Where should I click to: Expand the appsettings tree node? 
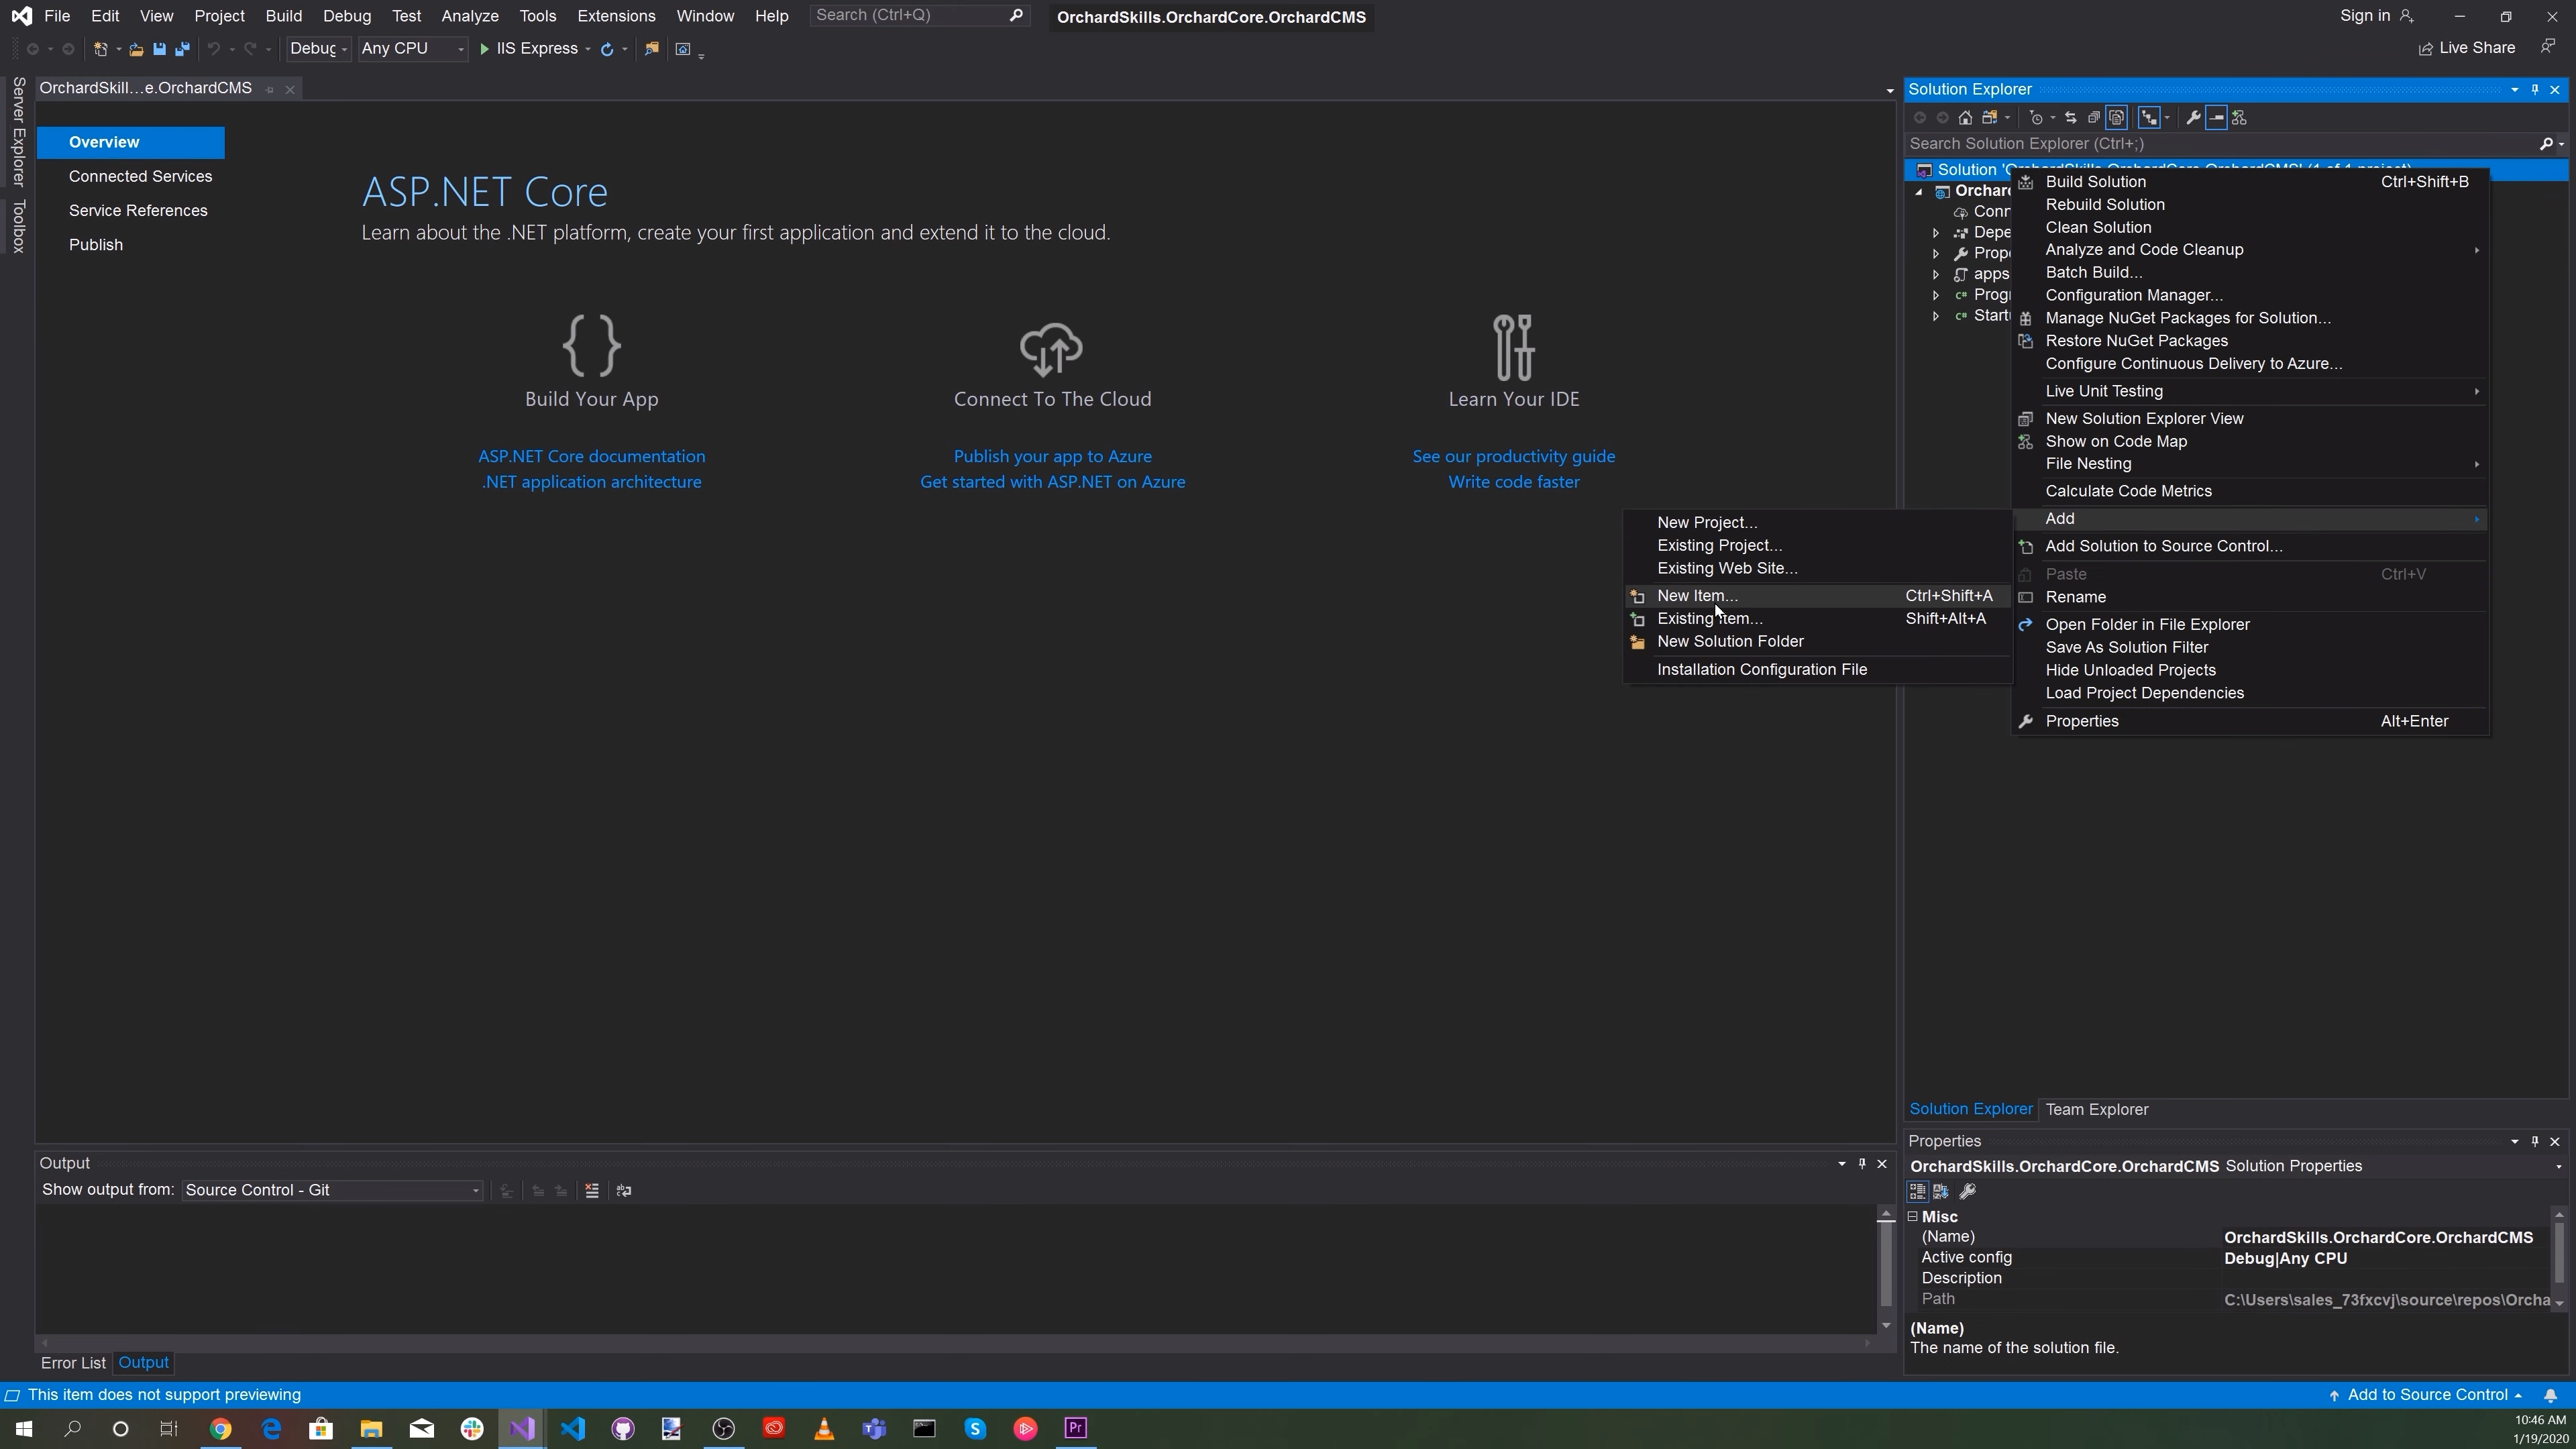pos(1936,274)
